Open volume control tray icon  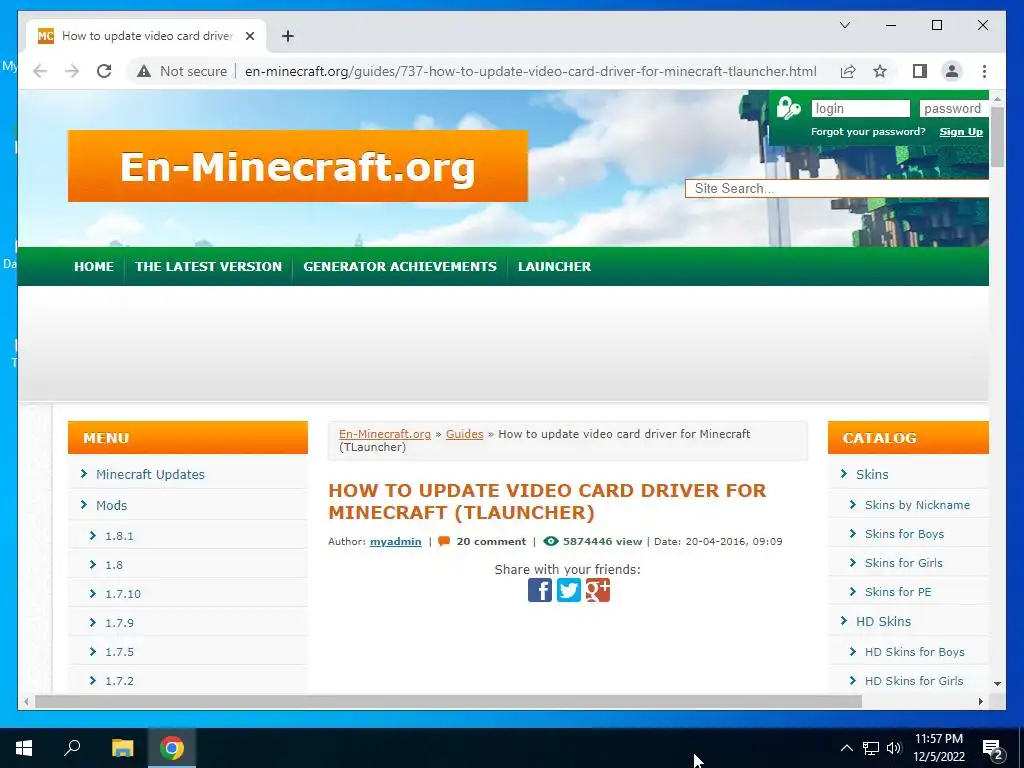(894, 748)
